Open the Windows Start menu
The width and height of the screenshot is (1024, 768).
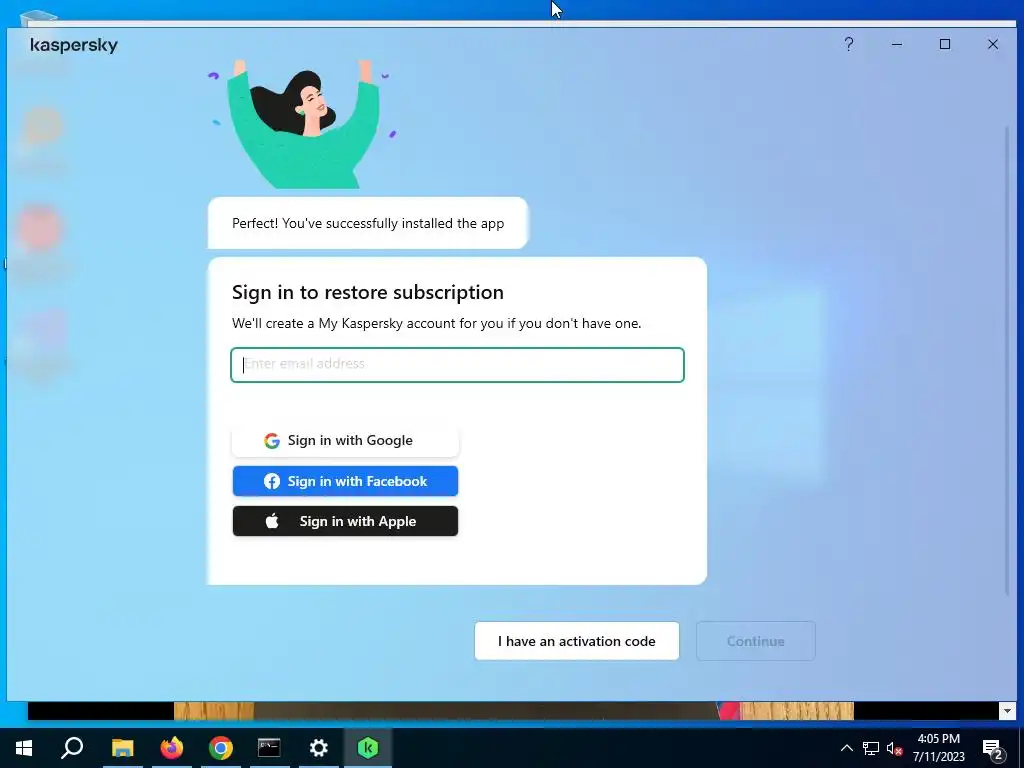point(24,748)
